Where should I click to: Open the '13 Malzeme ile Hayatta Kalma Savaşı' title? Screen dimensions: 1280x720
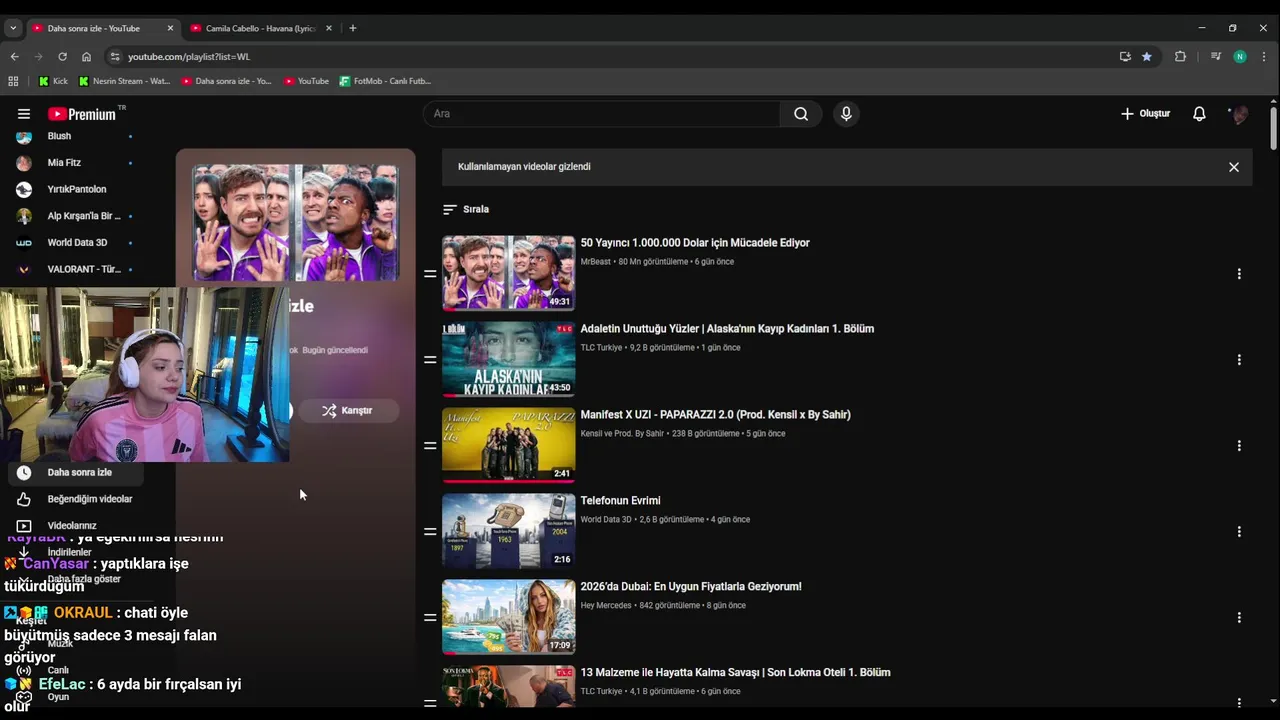735,673
